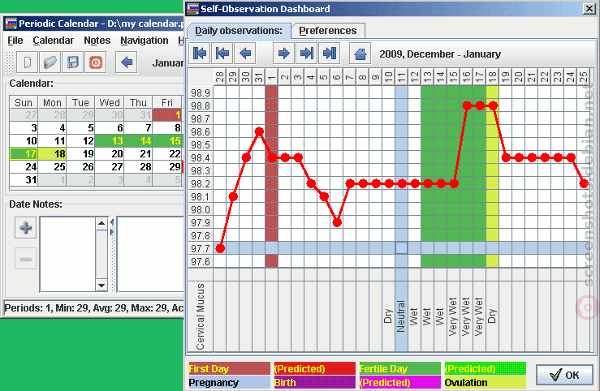Click the Fertile Day green legend swatch

tap(400, 369)
